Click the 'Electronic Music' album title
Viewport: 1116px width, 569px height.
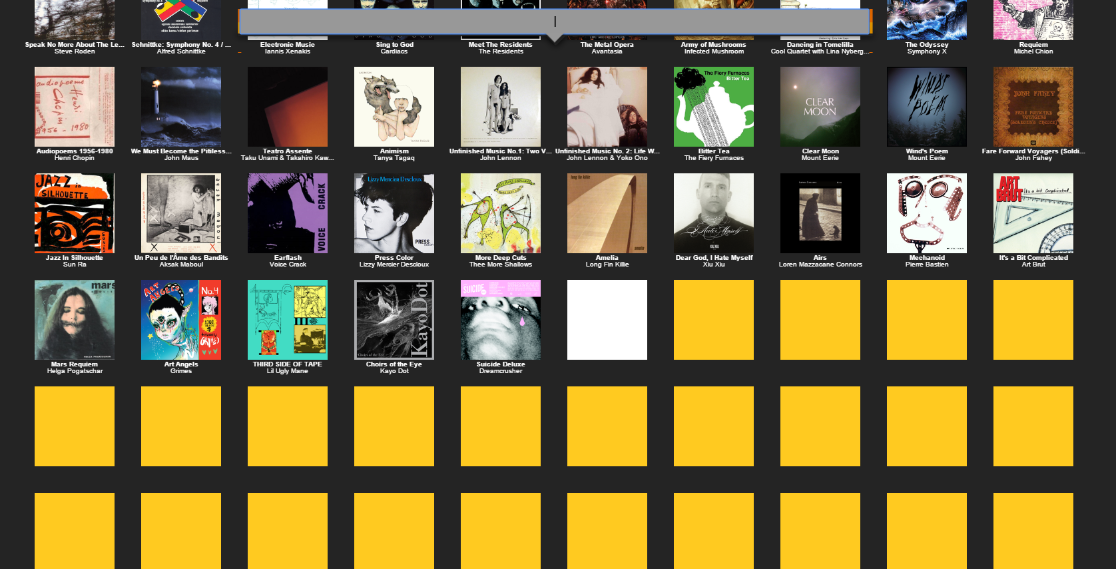(288, 44)
